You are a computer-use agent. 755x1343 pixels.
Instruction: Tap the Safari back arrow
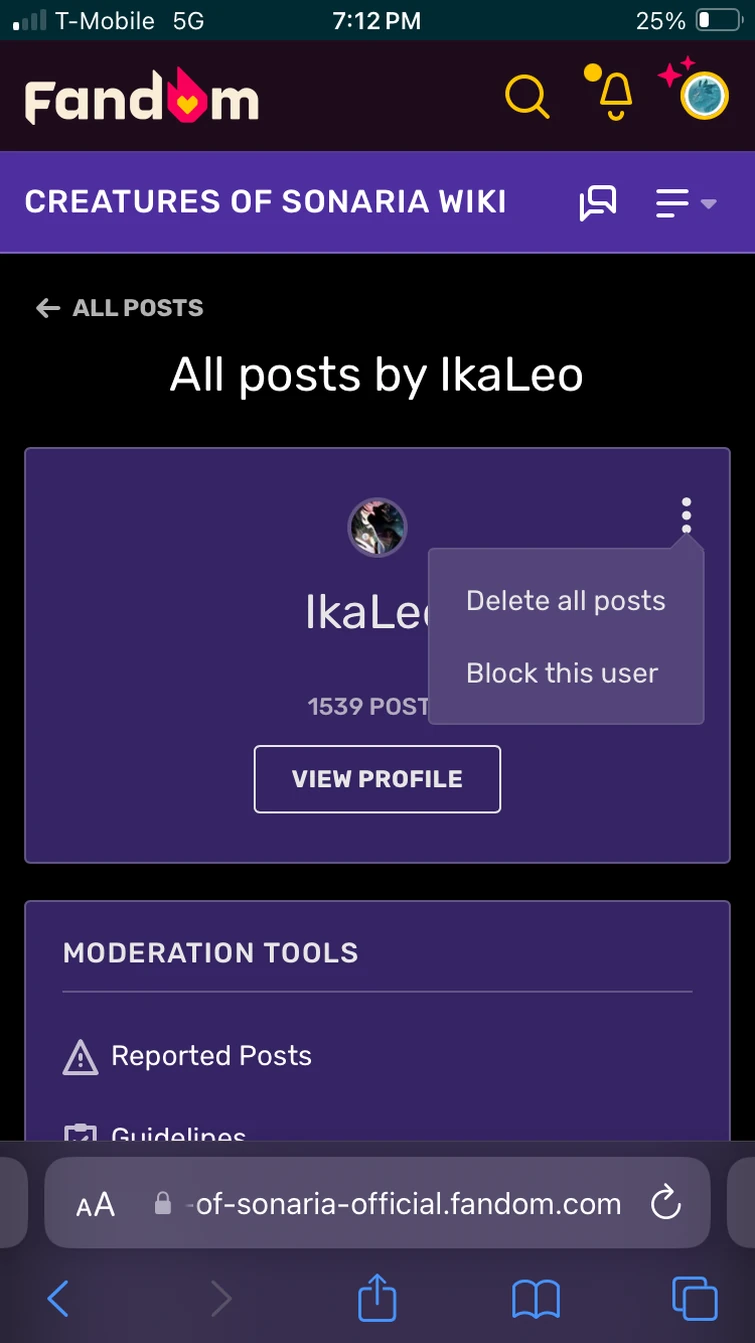tap(59, 1299)
